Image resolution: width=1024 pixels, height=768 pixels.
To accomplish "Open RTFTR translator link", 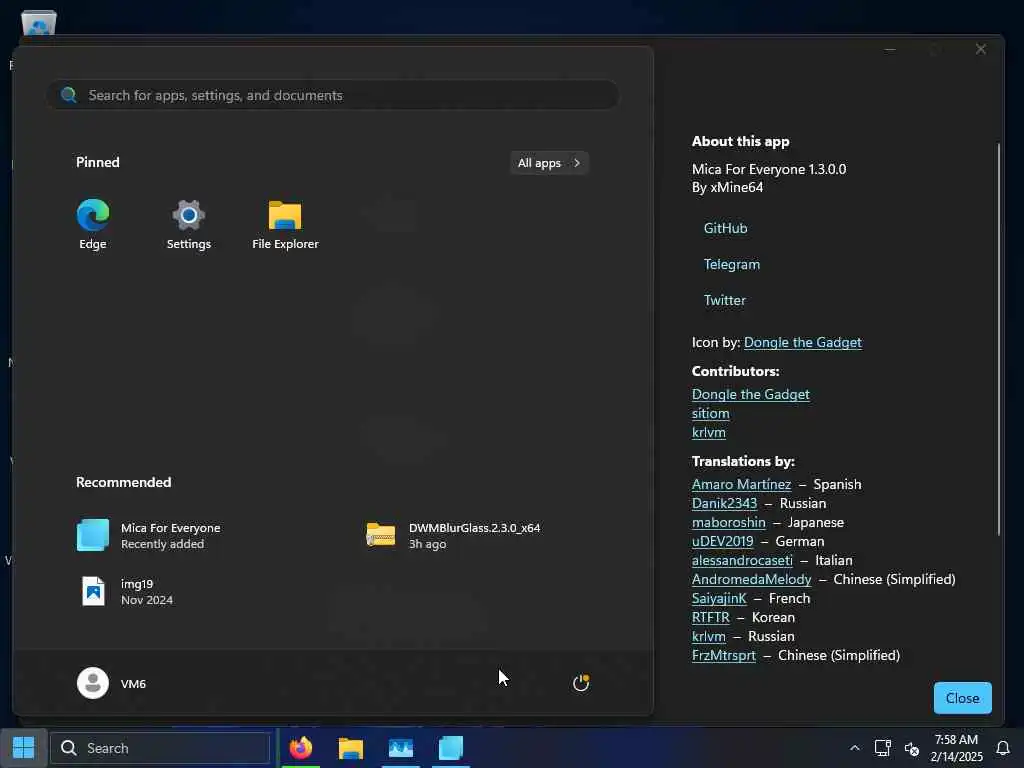I will [711, 616].
